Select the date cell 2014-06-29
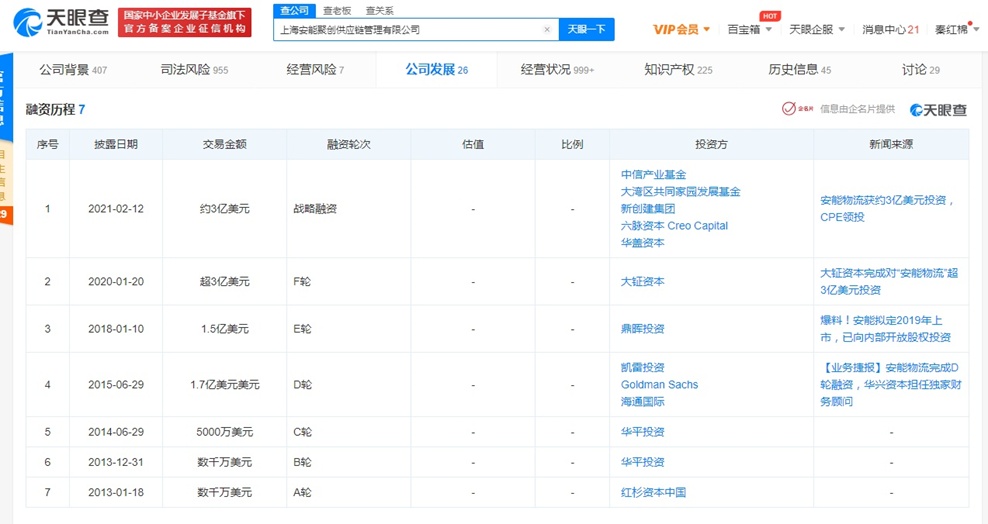 pos(116,432)
